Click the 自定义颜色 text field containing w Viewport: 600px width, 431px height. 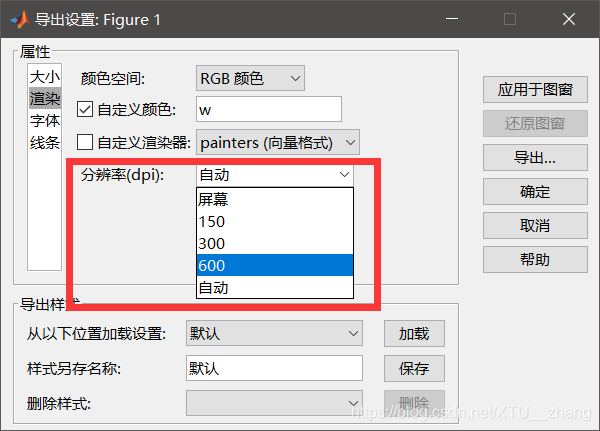click(x=269, y=109)
